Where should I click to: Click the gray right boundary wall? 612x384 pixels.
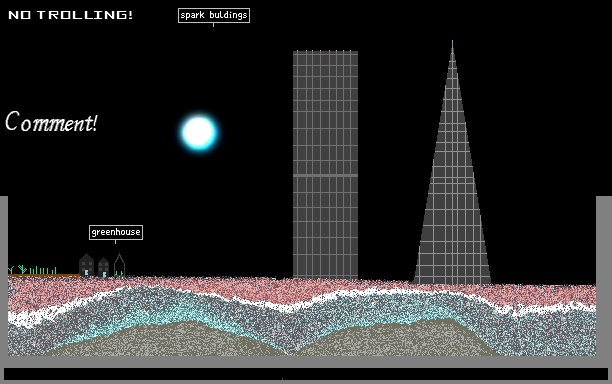[604, 281]
